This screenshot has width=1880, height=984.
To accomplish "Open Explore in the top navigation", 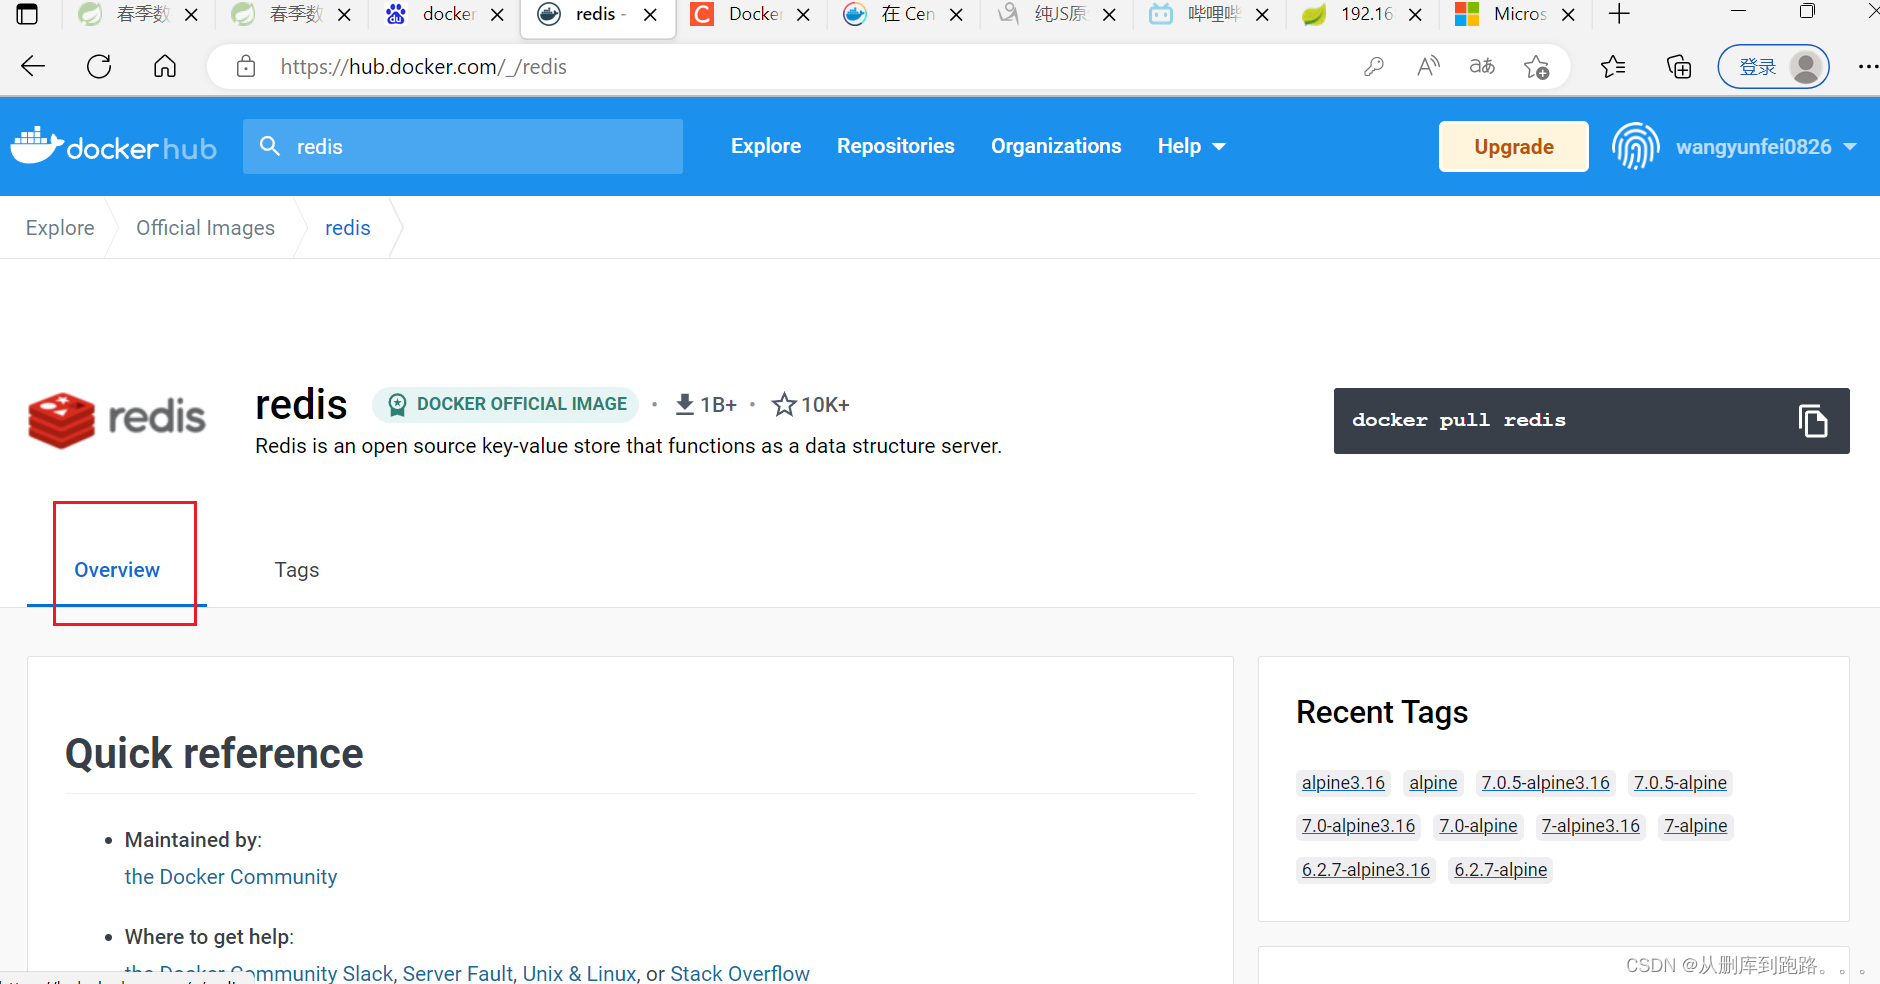I will pos(766,146).
